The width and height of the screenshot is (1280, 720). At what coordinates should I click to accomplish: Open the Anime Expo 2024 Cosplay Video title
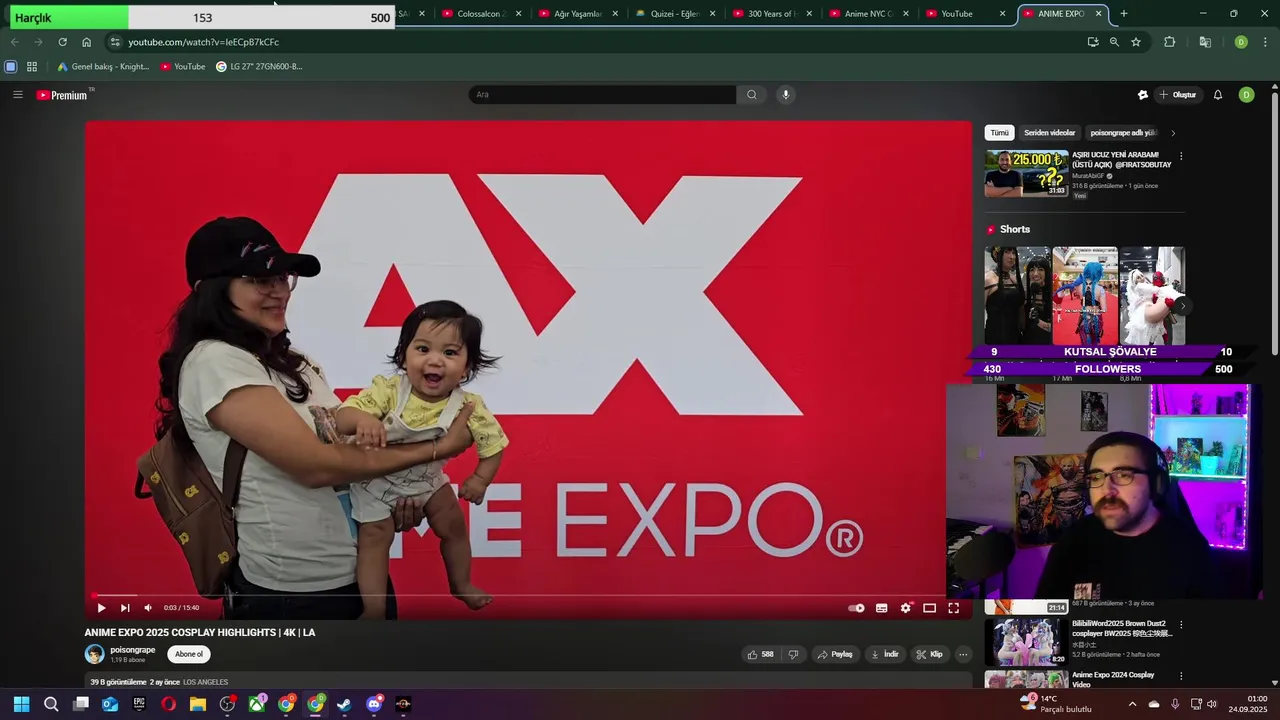(1113, 680)
